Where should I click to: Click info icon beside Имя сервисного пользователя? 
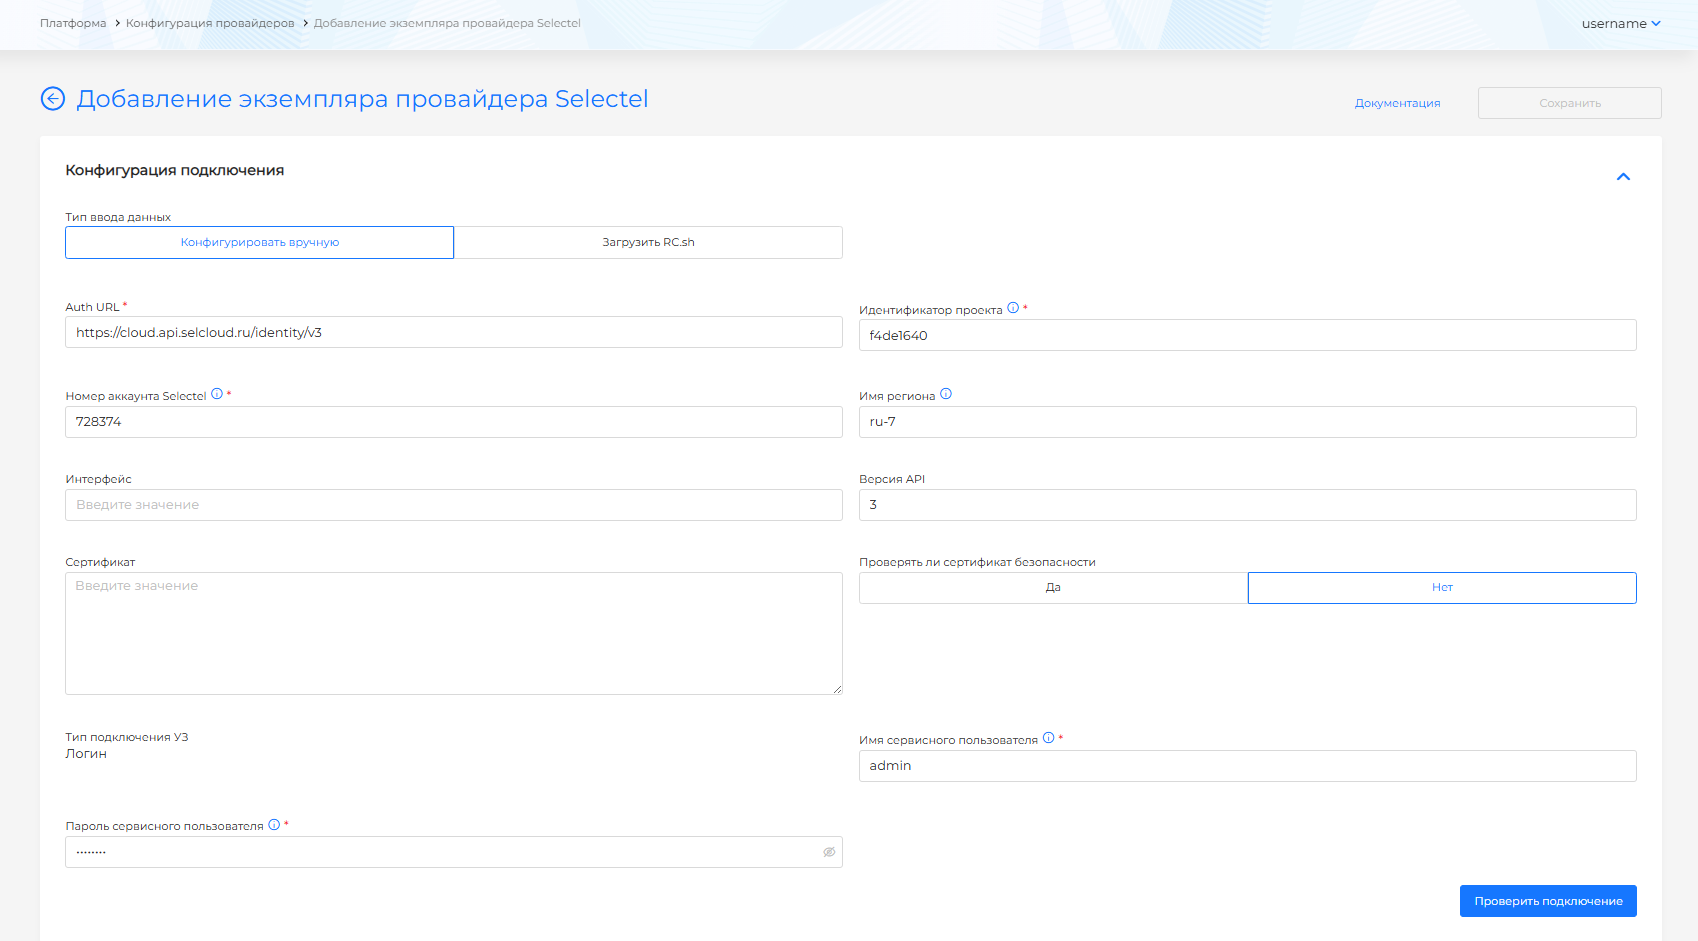pos(1048,738)
